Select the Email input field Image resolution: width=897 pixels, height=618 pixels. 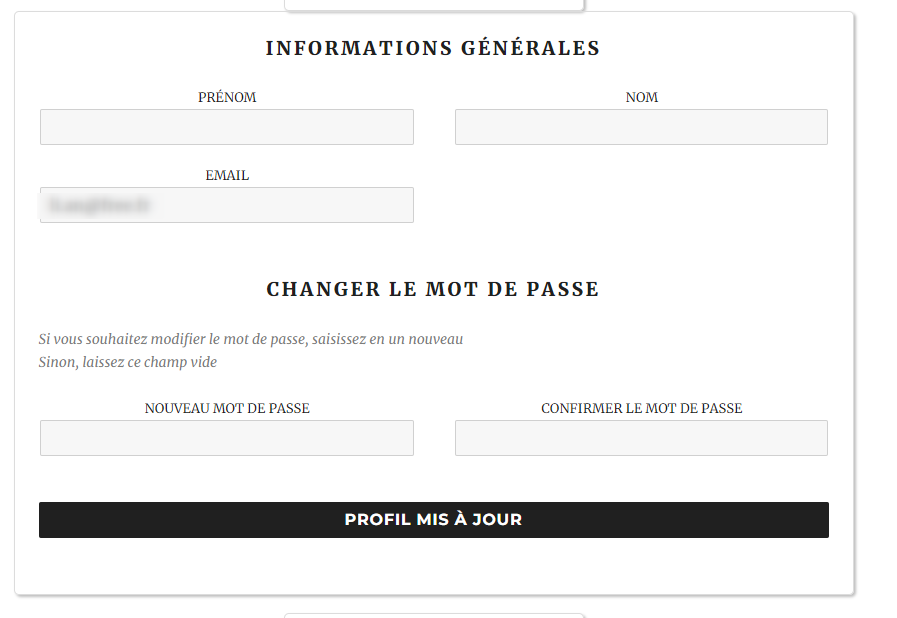[227, 205]
